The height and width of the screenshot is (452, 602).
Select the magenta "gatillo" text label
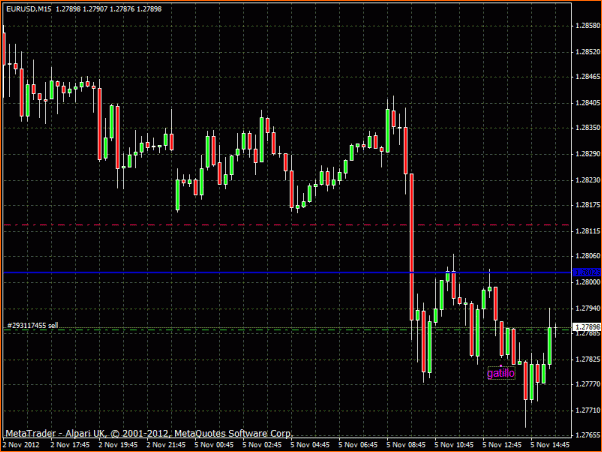[501, 373]
